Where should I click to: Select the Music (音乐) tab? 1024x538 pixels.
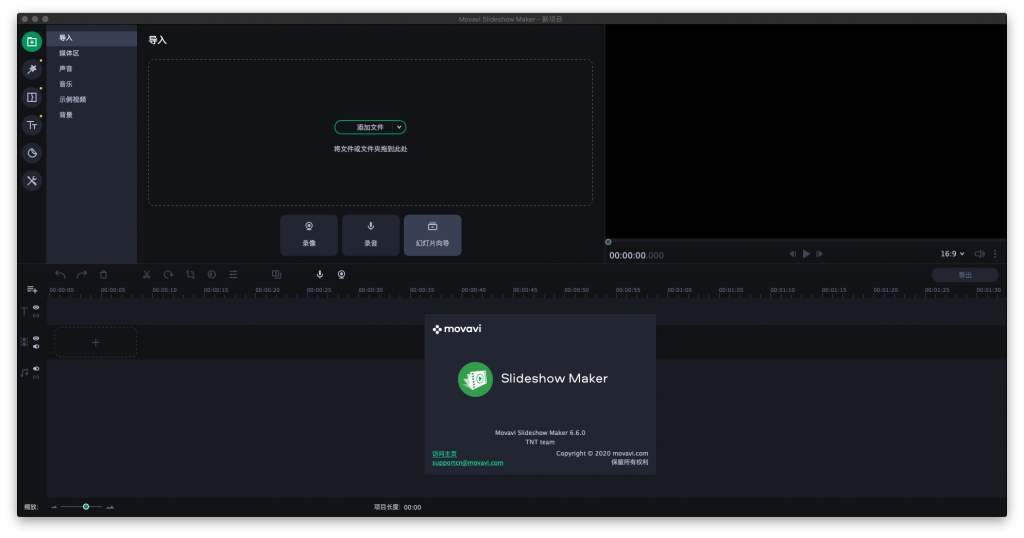pyautogui.click(x=91, y=84)
